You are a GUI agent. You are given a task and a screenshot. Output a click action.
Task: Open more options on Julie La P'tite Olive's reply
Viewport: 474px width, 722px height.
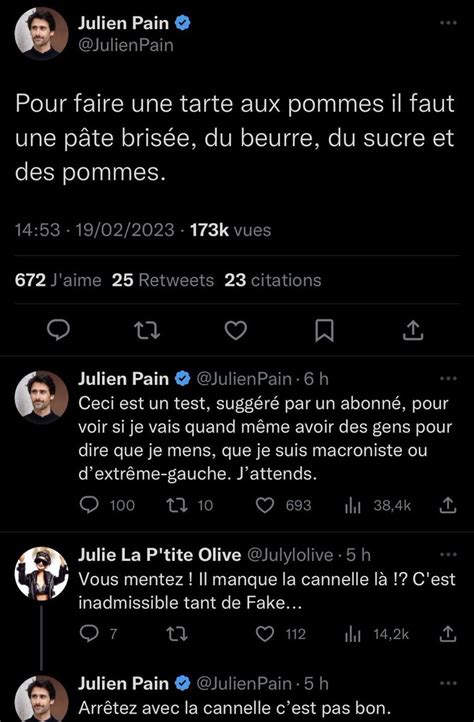[448, 554]
